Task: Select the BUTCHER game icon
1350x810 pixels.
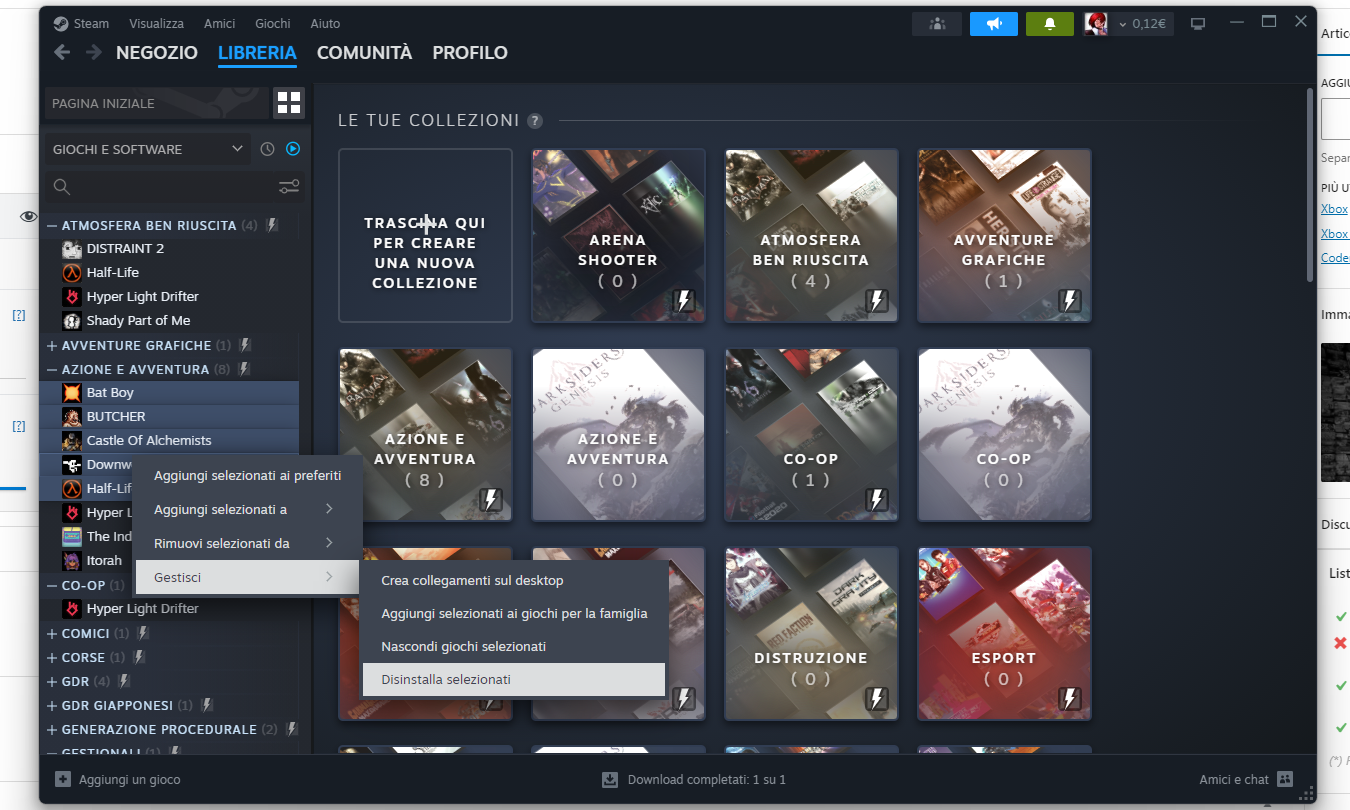Action: pyautogui.click(x=71, y=417)
